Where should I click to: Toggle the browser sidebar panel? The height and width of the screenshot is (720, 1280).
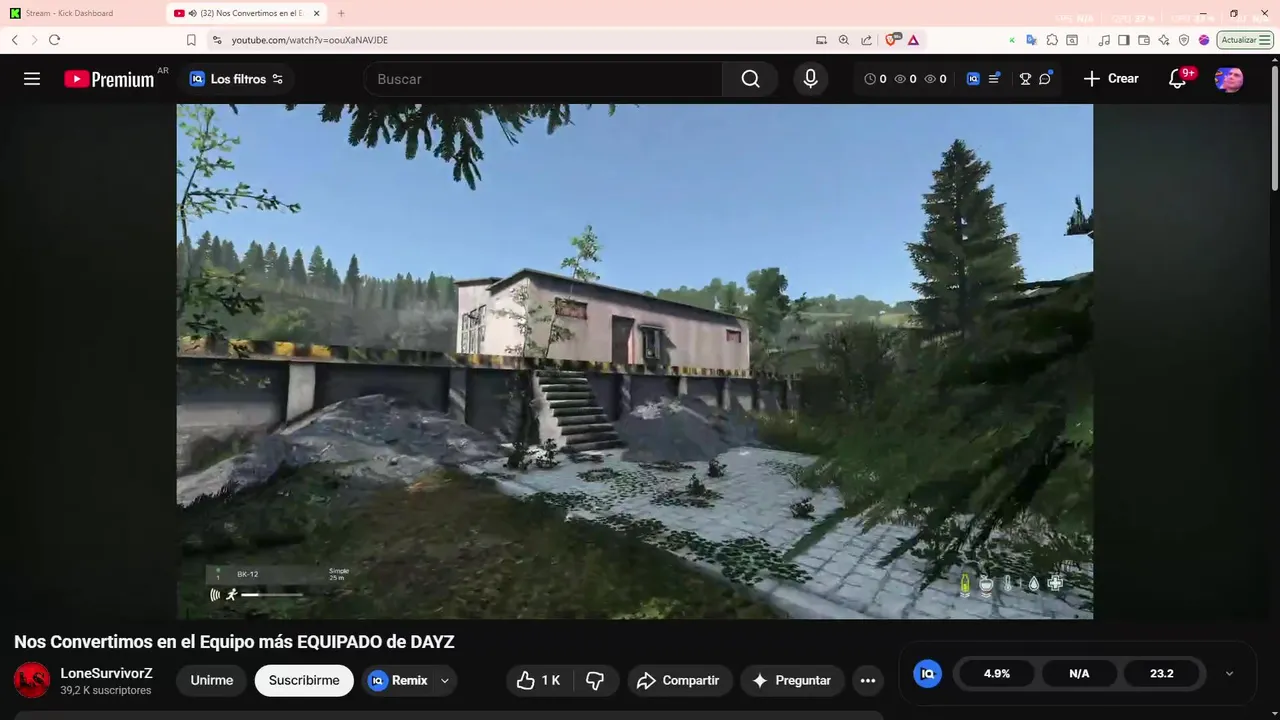click(x=1124, y=40)
